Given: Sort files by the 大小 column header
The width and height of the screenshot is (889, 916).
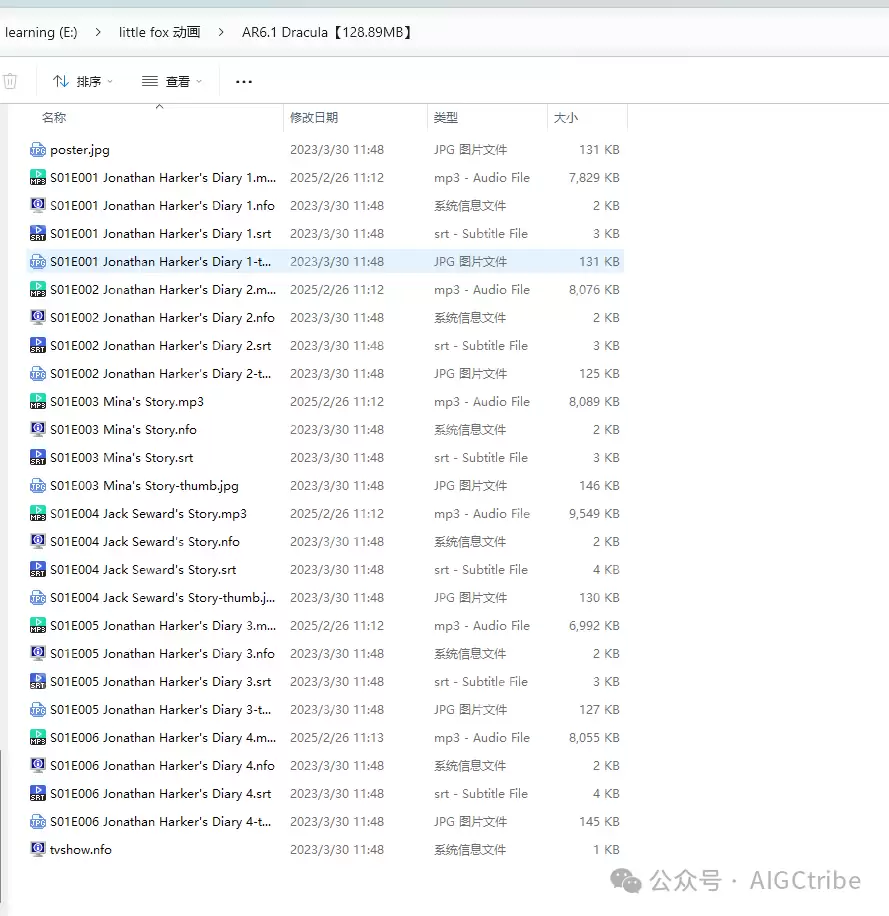Looking at the screenshot, I should (x=566, y=117).
